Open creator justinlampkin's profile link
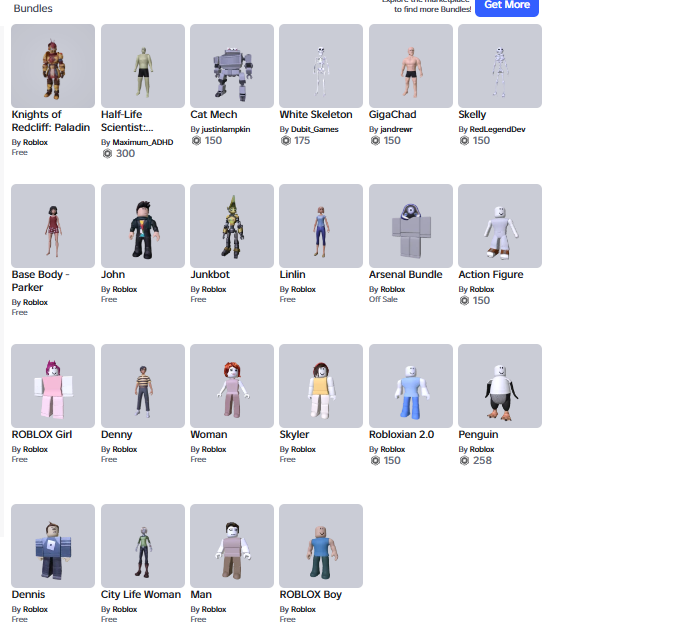 pos(226,130)
